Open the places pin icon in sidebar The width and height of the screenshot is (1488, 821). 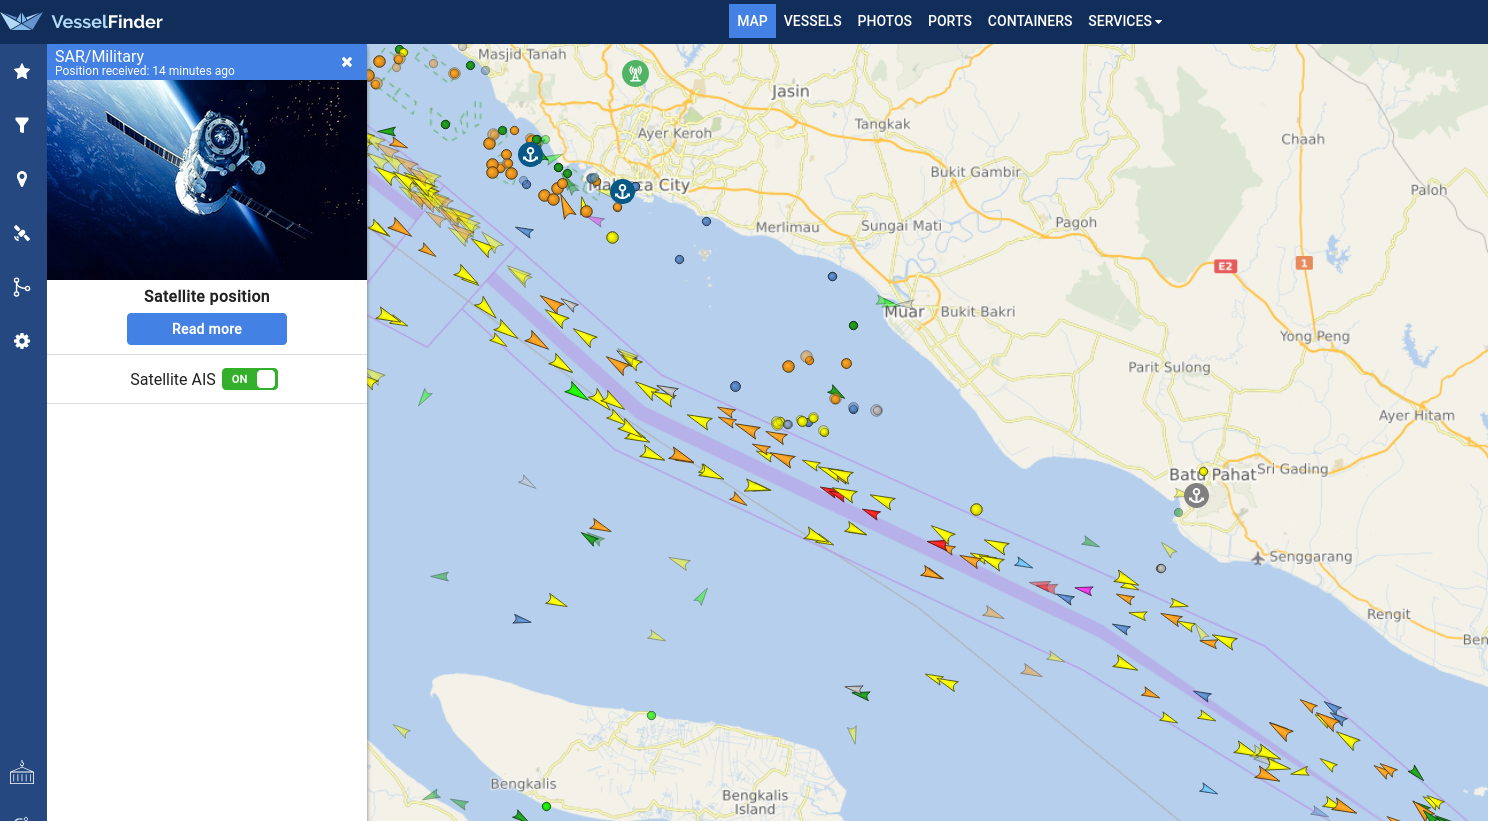click(22, 179)
